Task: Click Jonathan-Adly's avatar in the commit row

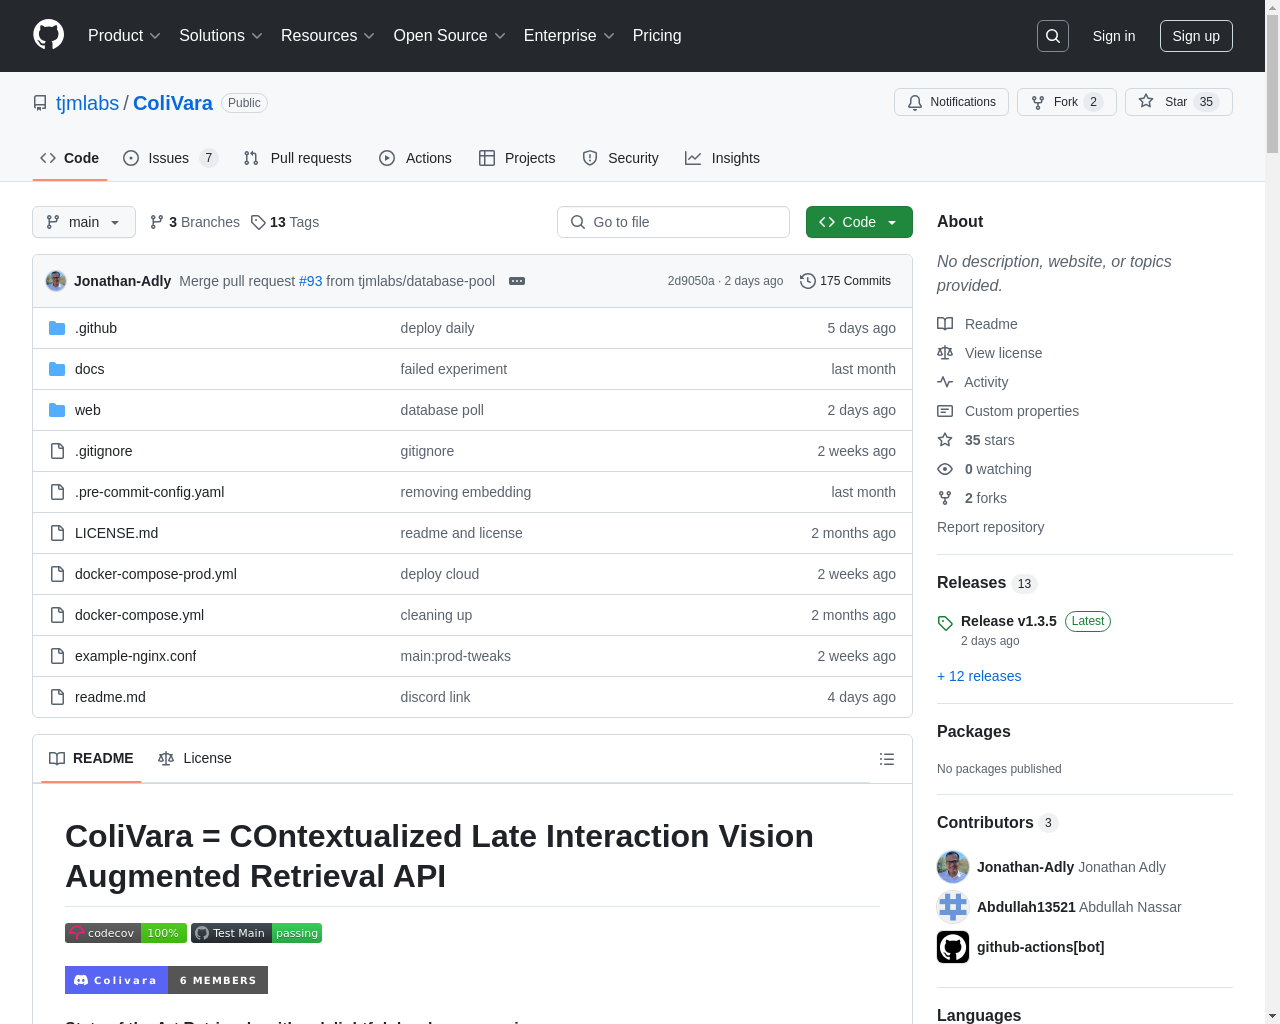Action: (x=56, y=281)
